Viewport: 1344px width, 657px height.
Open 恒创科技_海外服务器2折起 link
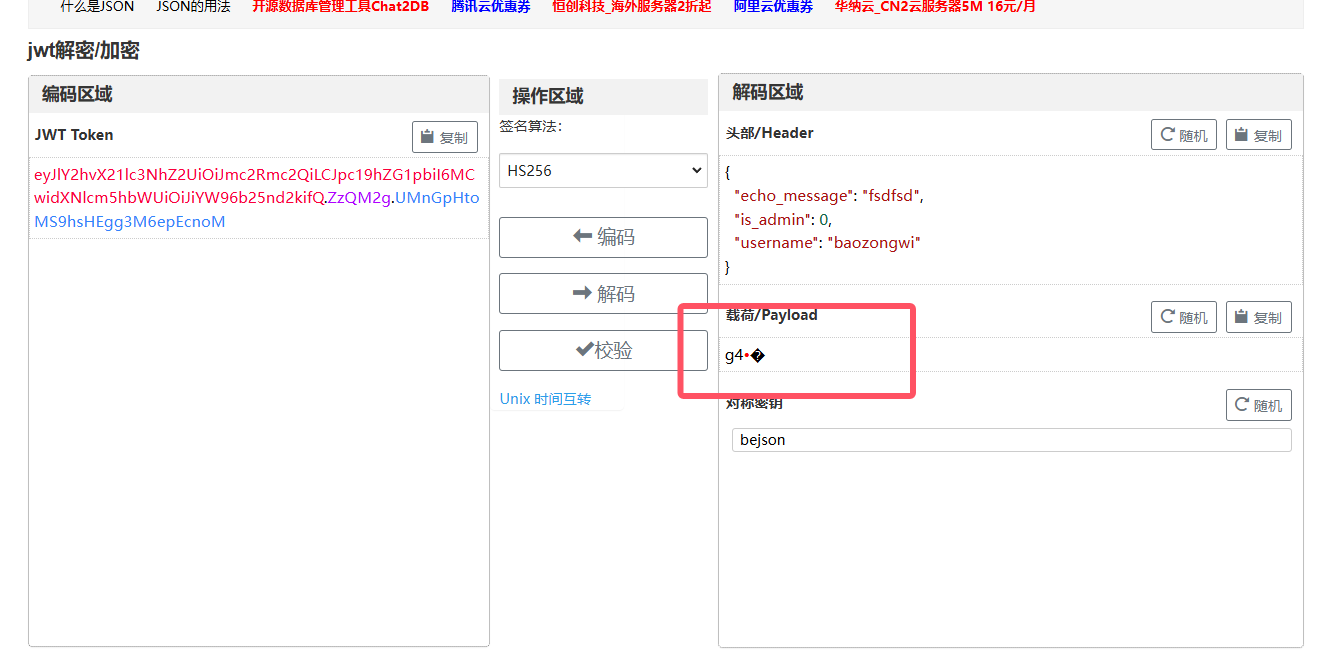632,6
